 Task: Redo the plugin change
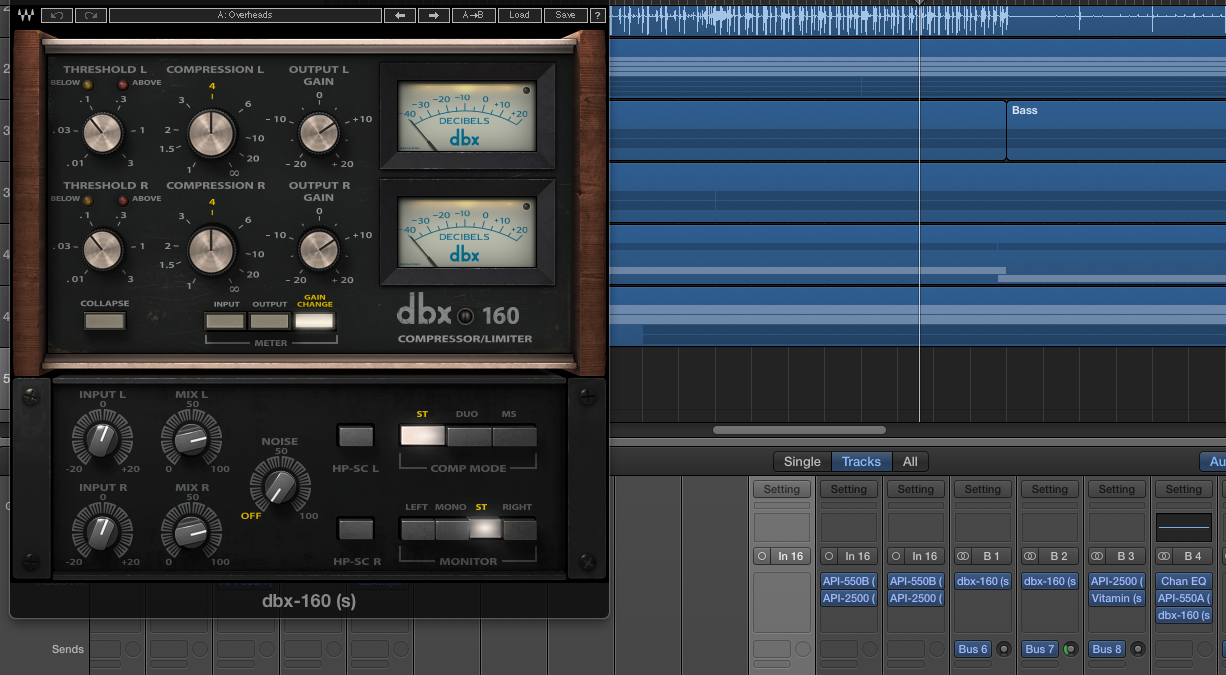(90, 15)
